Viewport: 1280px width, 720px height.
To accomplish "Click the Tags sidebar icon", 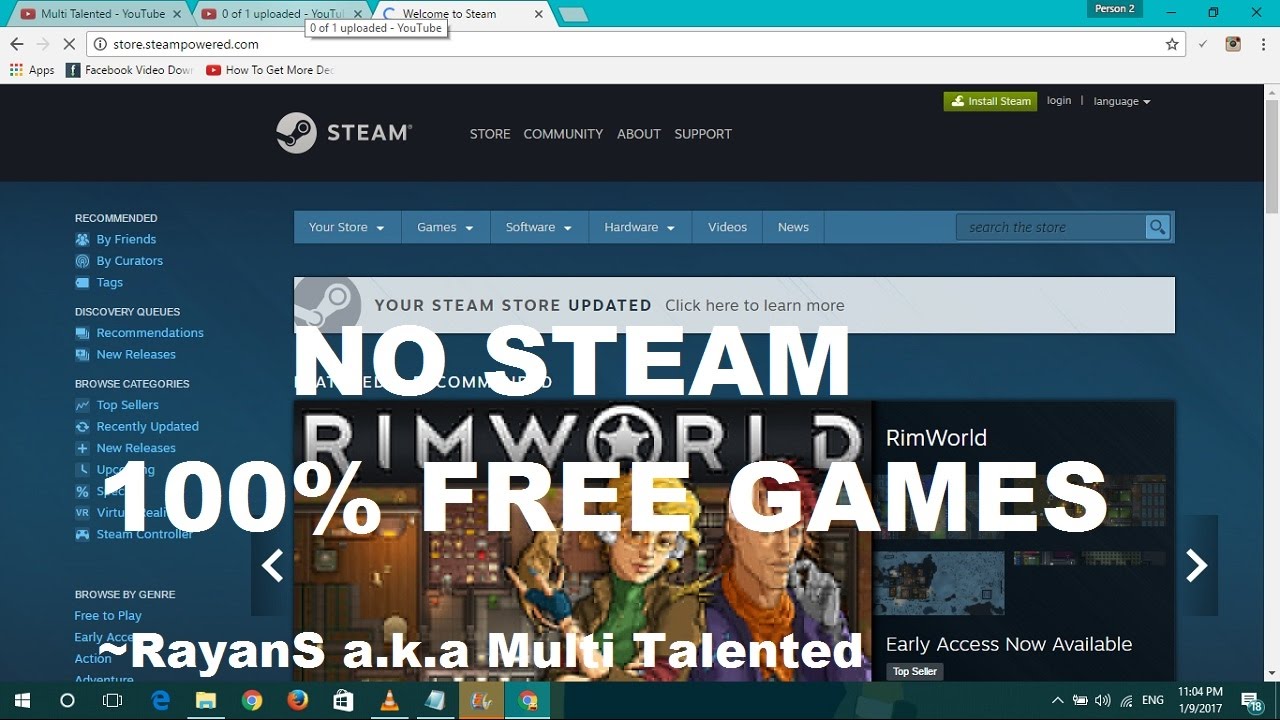I will tap(82, 283).
